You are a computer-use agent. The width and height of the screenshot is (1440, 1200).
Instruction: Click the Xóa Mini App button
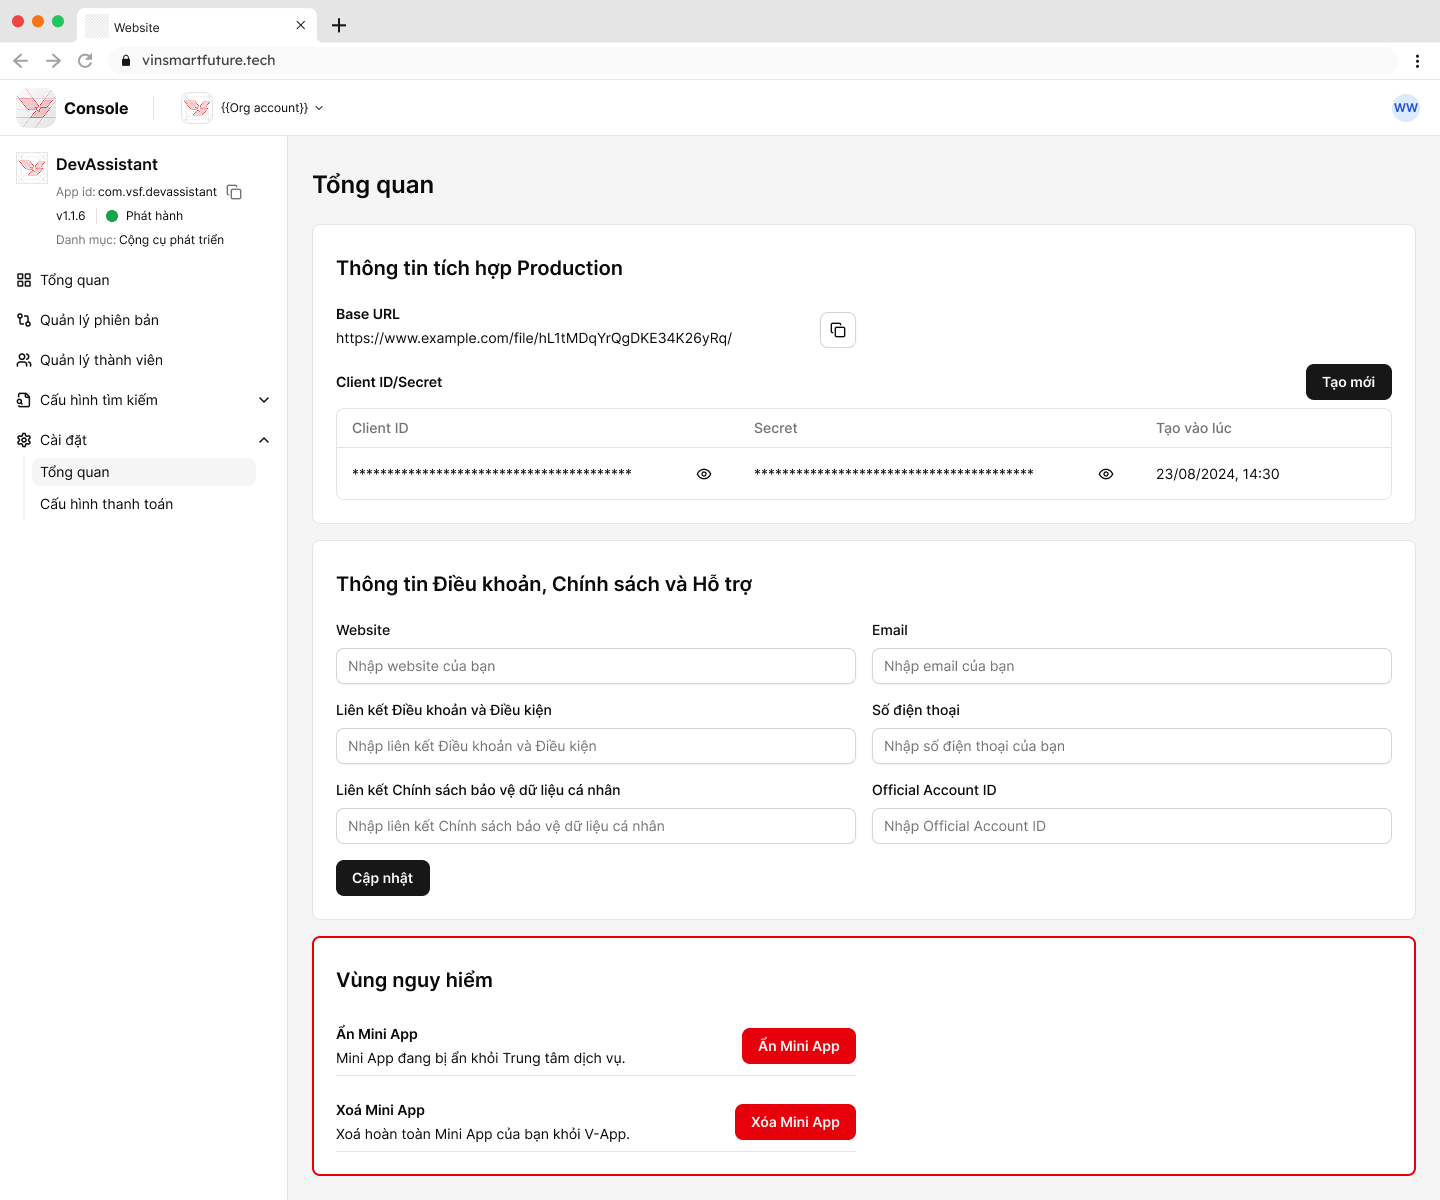[796, 1122]
